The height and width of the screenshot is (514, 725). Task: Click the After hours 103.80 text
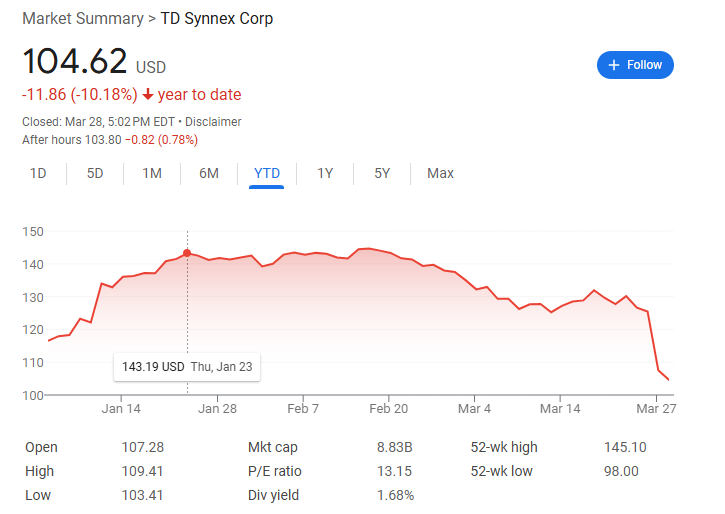click(x=72, y=140)
